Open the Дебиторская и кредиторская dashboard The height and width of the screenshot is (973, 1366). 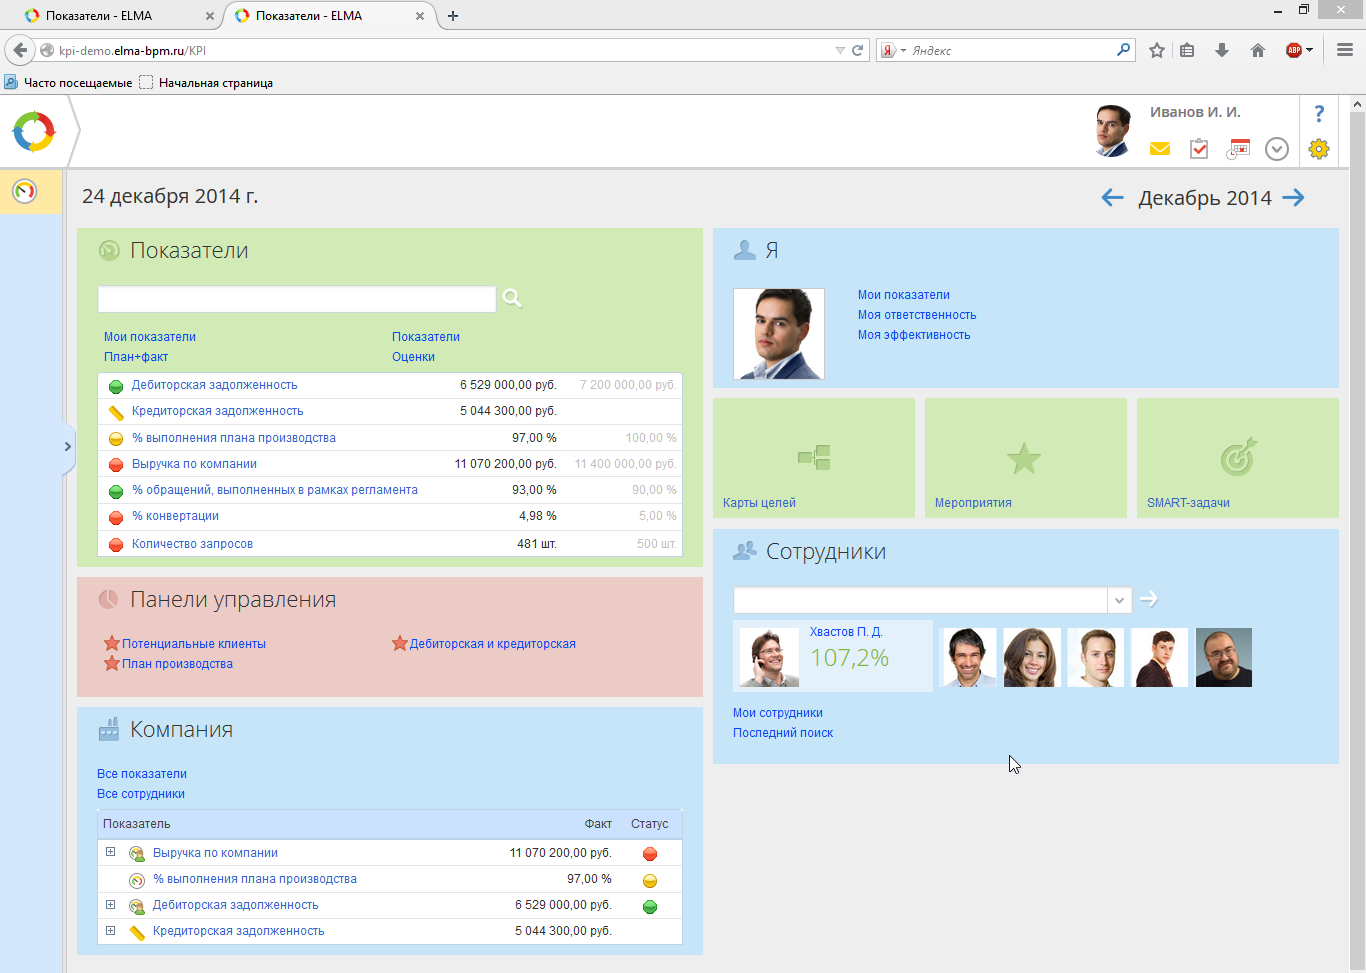(x=493, y=644)
